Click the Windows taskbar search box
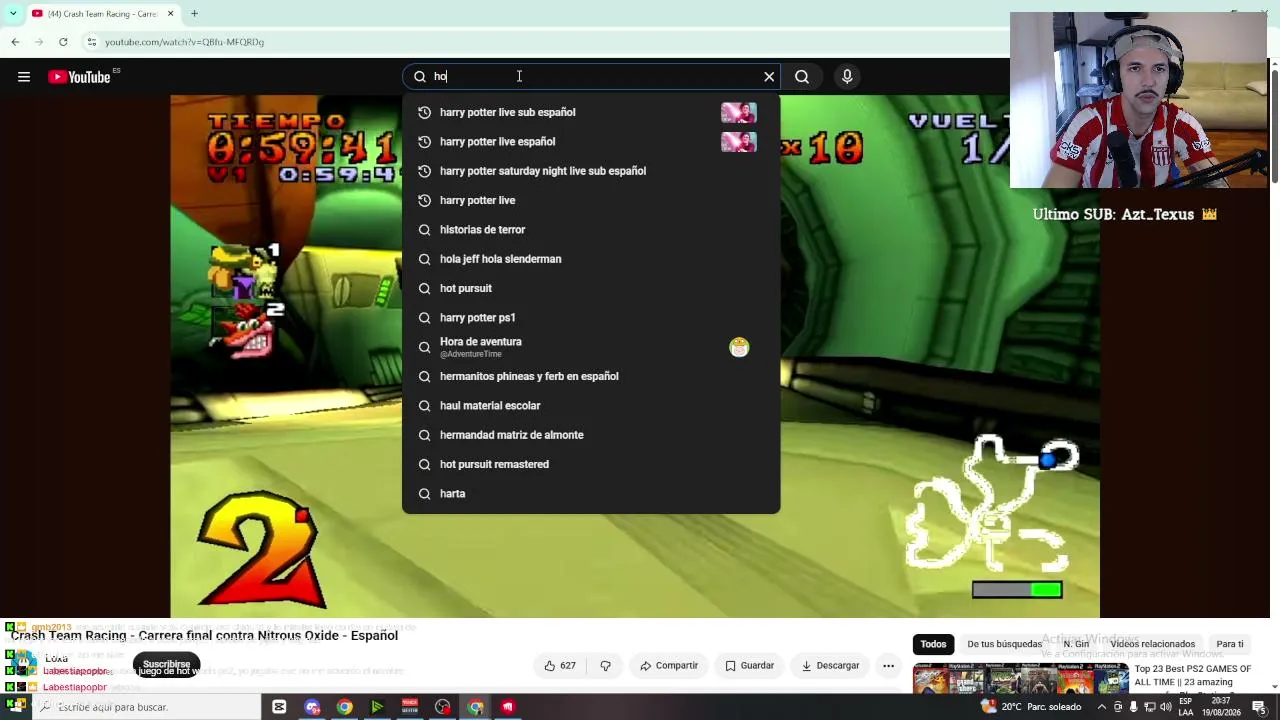The image size is (1280, 720). coord(148,707)
